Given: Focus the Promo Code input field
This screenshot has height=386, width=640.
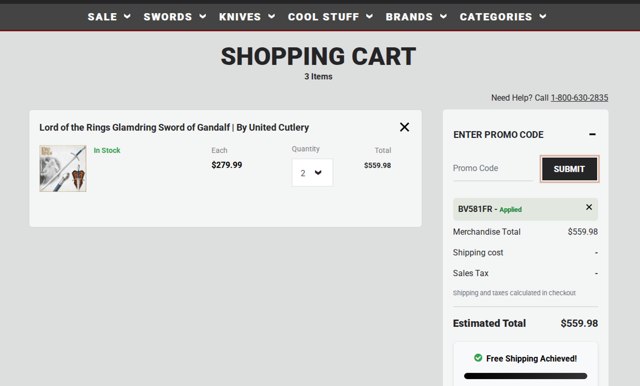Looking at the screenshot, I should (493, 169).
